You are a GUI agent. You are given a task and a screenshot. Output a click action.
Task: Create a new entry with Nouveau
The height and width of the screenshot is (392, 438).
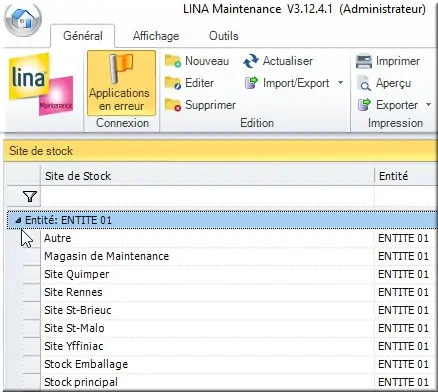(197, 61)
